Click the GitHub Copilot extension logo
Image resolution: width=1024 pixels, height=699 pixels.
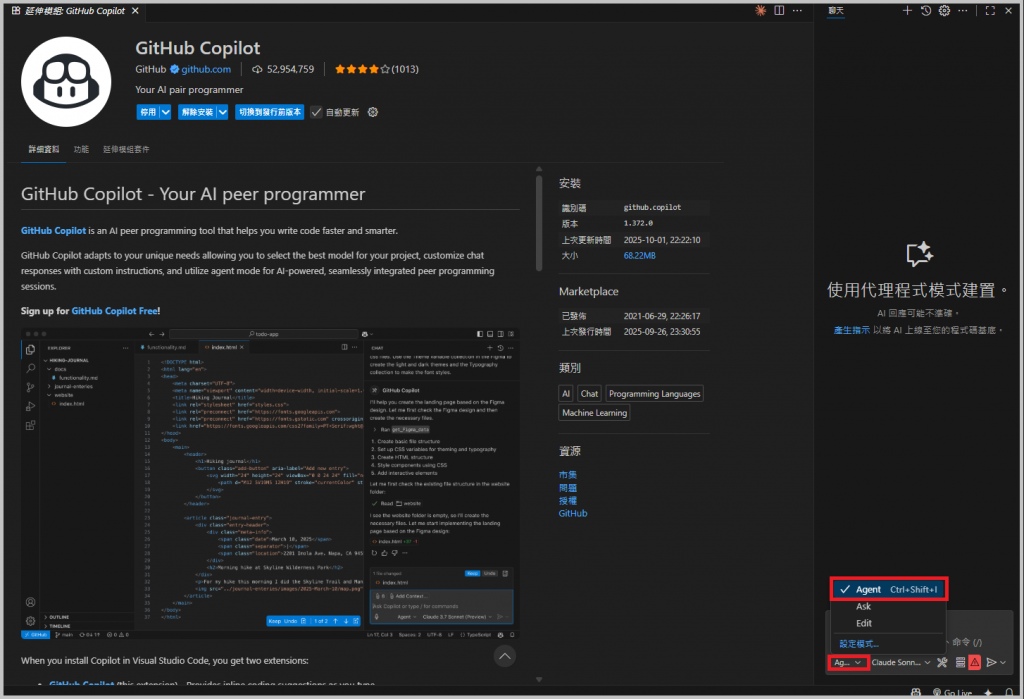click(66, 82)
